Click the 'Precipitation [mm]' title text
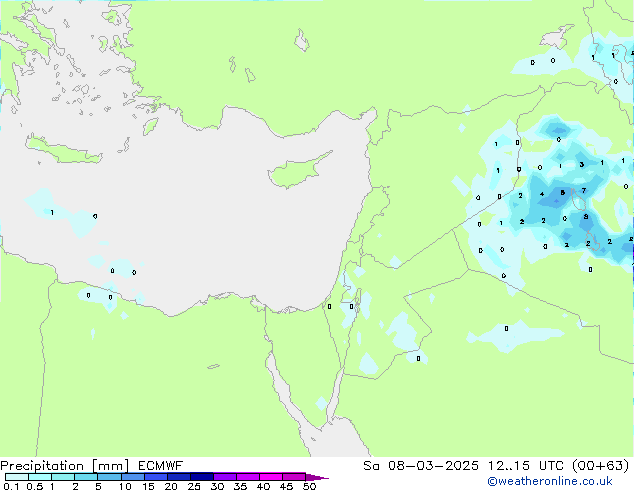This screenshot has height=490, width=634. point(64,466)
